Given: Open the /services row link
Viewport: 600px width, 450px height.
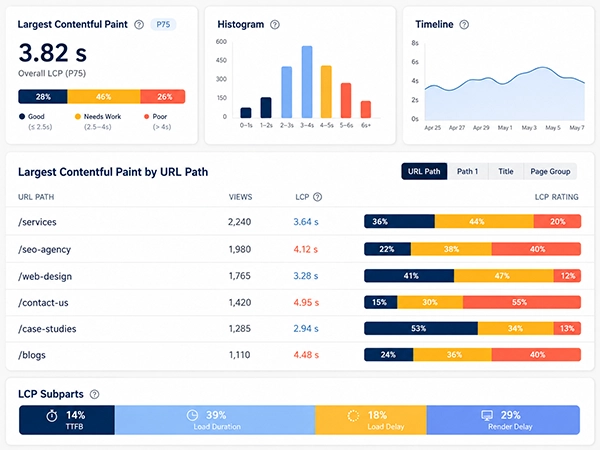Looking at the screenshot, I should 37,222.
